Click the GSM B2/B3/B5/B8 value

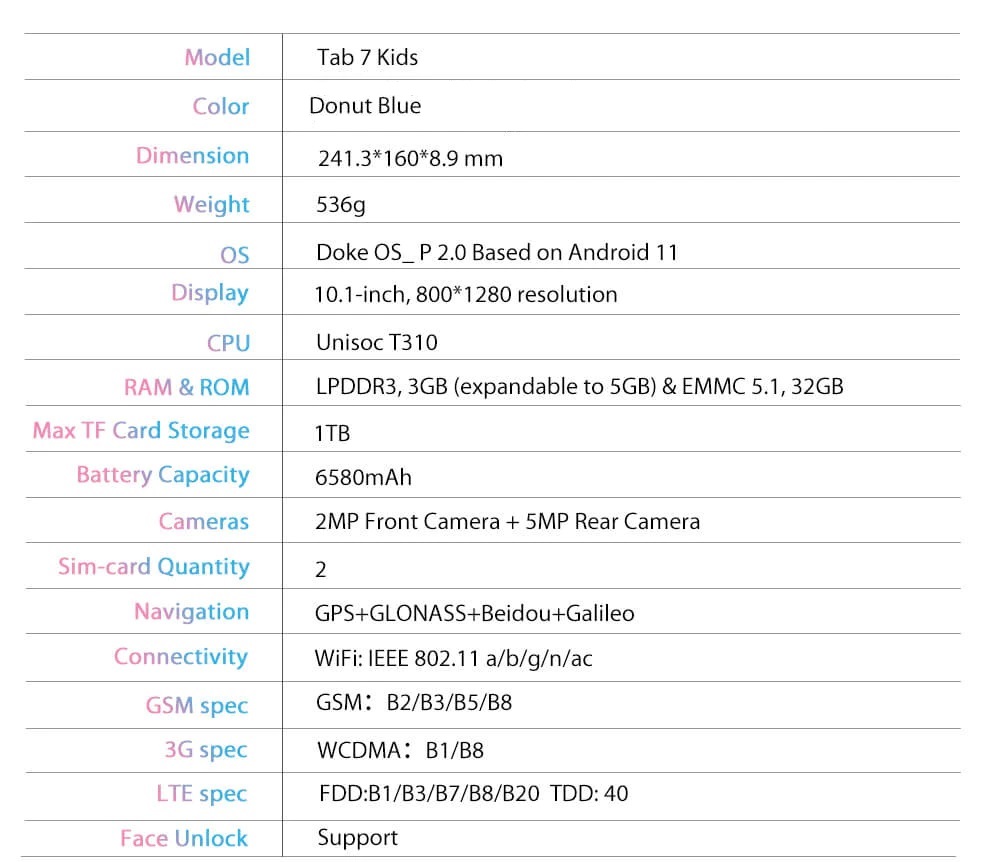414,702
